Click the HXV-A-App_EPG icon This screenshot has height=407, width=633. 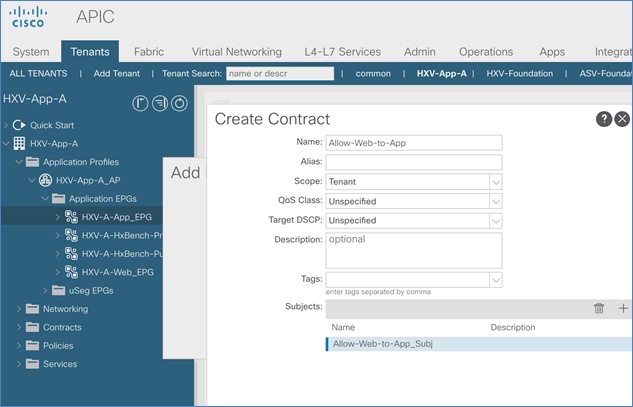tap(71, 217)
